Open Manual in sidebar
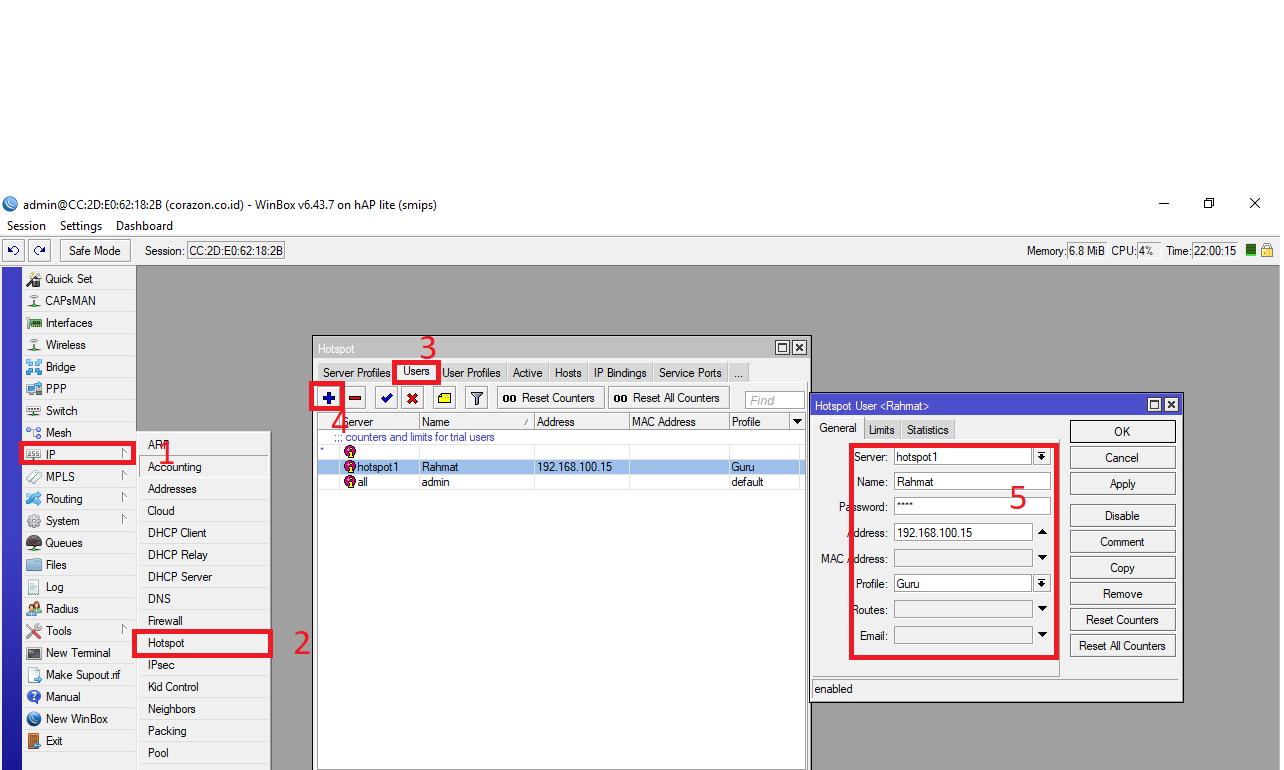The image size is (1284, 770). (x=79, y=697)
